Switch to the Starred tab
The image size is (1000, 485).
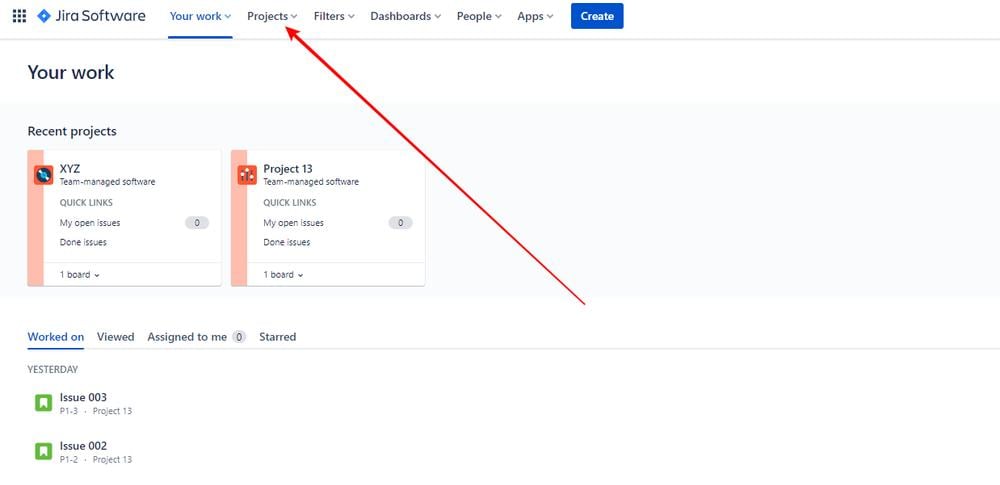click(277, 337)
